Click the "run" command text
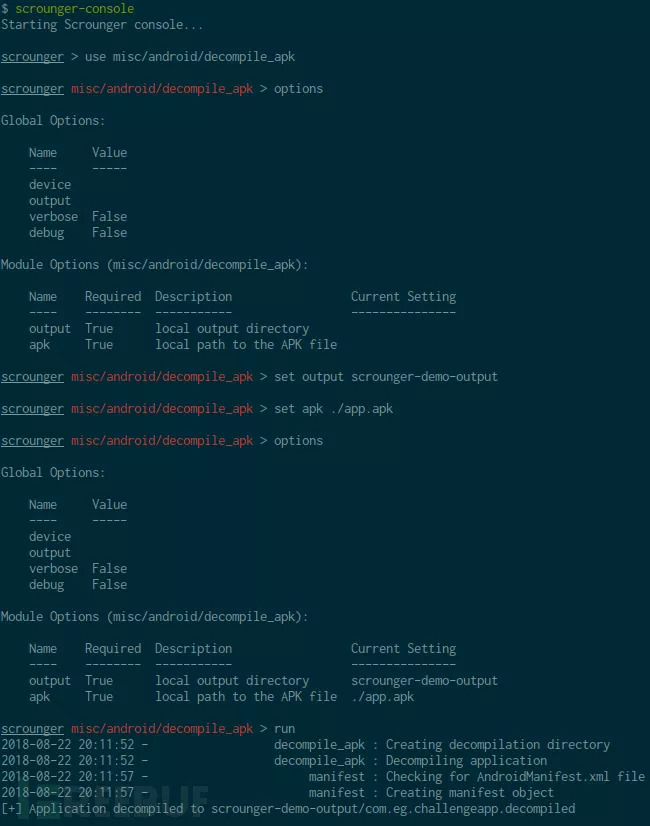The width and height of the screenshot is (650, 826). coord(285,728)
